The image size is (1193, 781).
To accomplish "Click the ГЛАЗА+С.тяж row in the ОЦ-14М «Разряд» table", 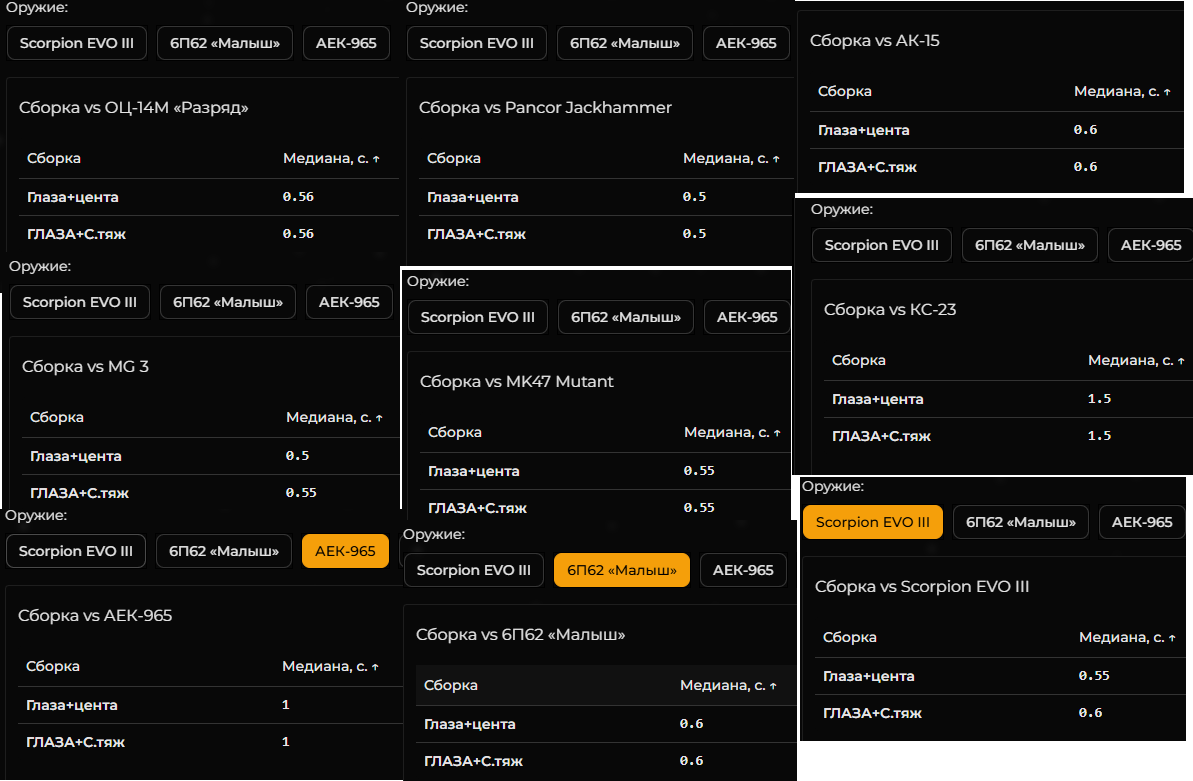I will [208, 234].
